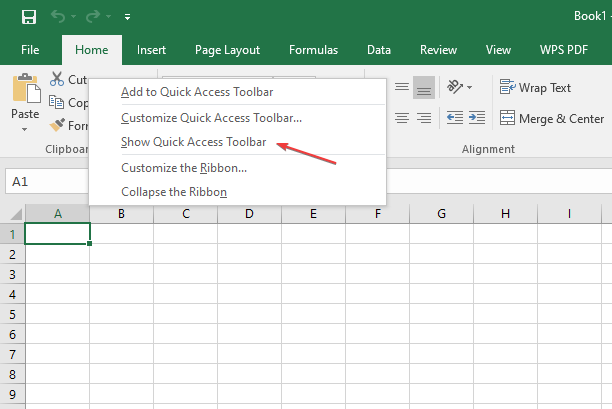Click the Copy icon
Viewport: 612px width, 409px height.
(57, 102)
